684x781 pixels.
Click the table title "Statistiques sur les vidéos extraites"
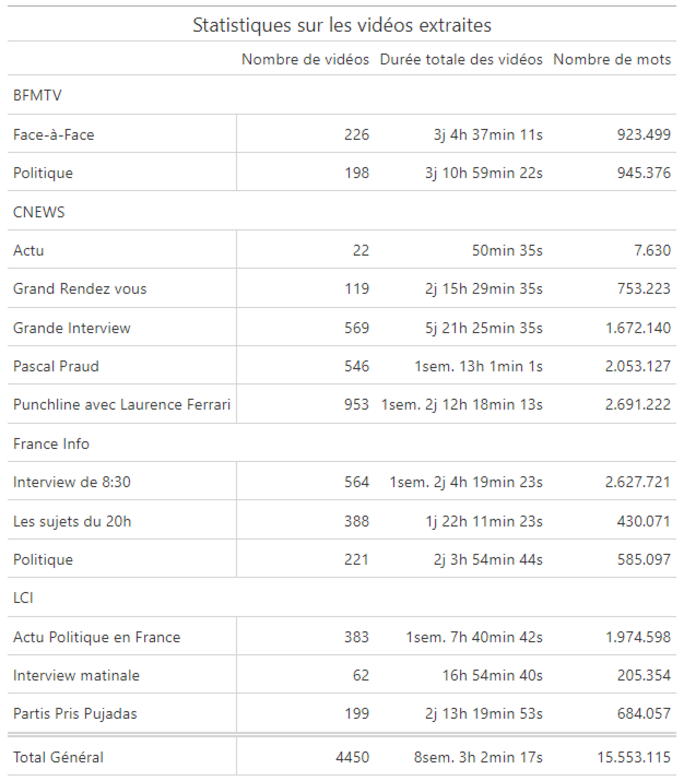tap(342, 25)
